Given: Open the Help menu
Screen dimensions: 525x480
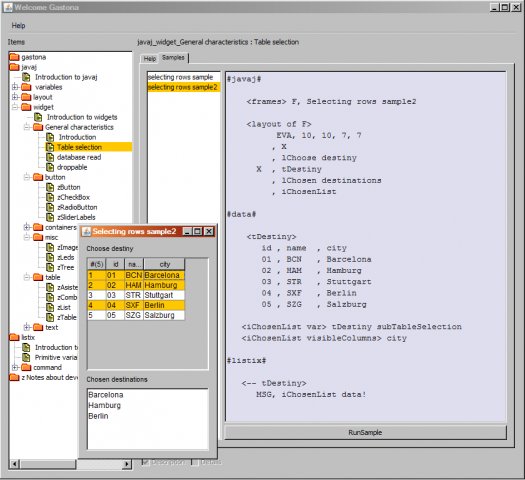Looking at the screenshot, I should tap(18, 25).
